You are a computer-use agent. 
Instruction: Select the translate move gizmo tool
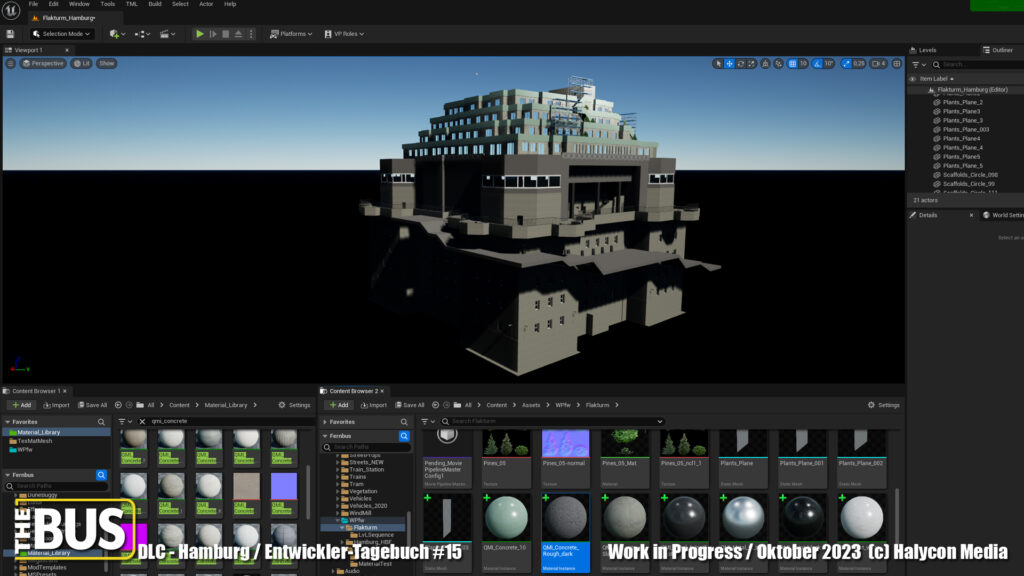coord(729,63)
